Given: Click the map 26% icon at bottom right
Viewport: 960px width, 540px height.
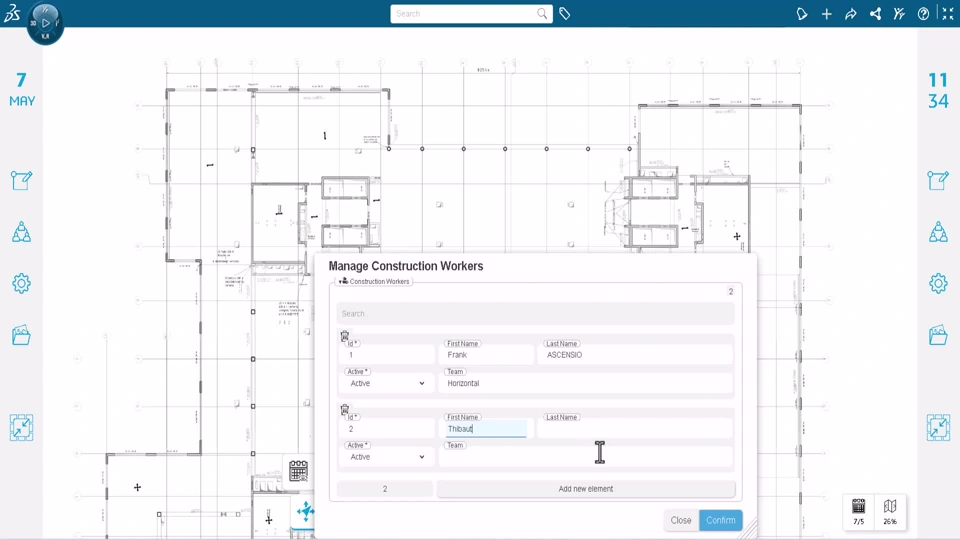Looking at the screenshot, I should click(x=890, y=511).
